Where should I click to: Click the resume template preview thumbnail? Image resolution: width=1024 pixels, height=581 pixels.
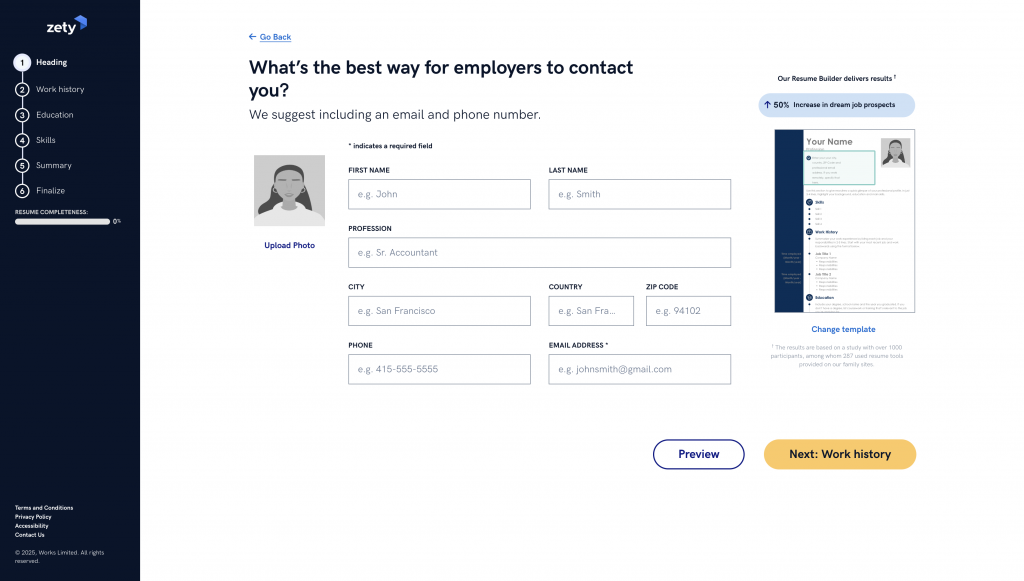click(843, 220)
